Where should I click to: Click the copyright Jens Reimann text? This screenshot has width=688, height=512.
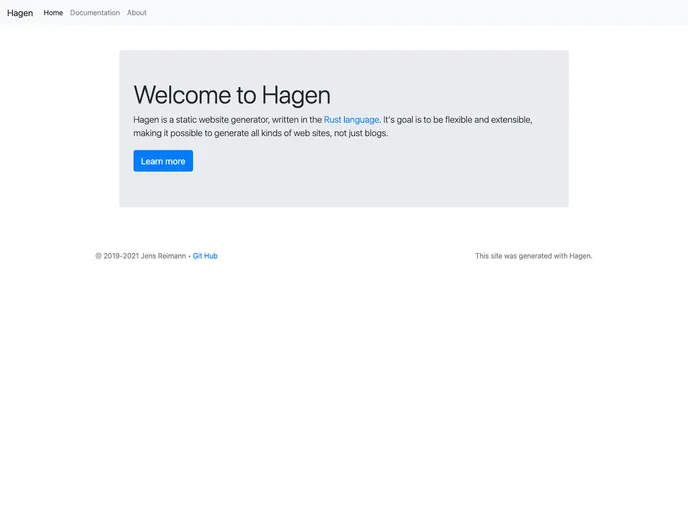point(140,256)
